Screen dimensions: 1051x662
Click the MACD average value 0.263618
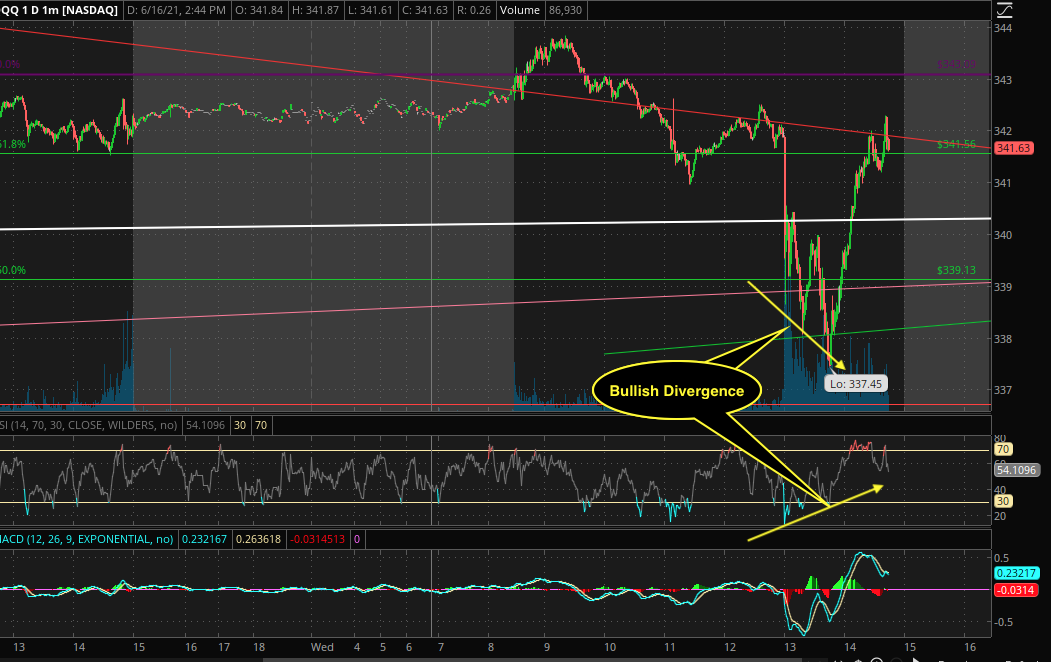coord(258,539)
